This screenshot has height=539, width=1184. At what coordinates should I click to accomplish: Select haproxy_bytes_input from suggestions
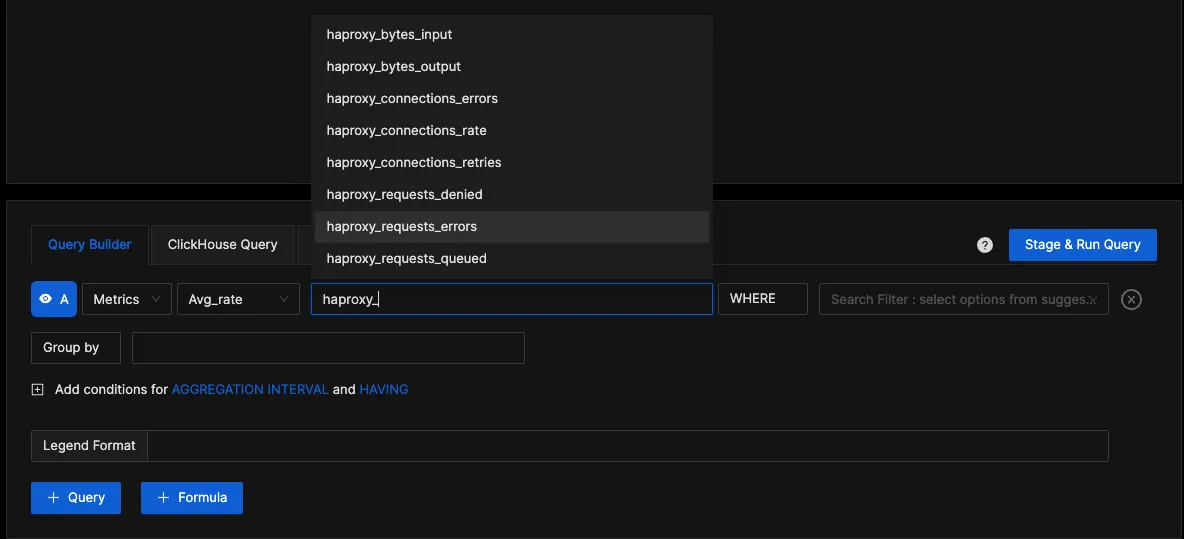(x=512, y=35)
